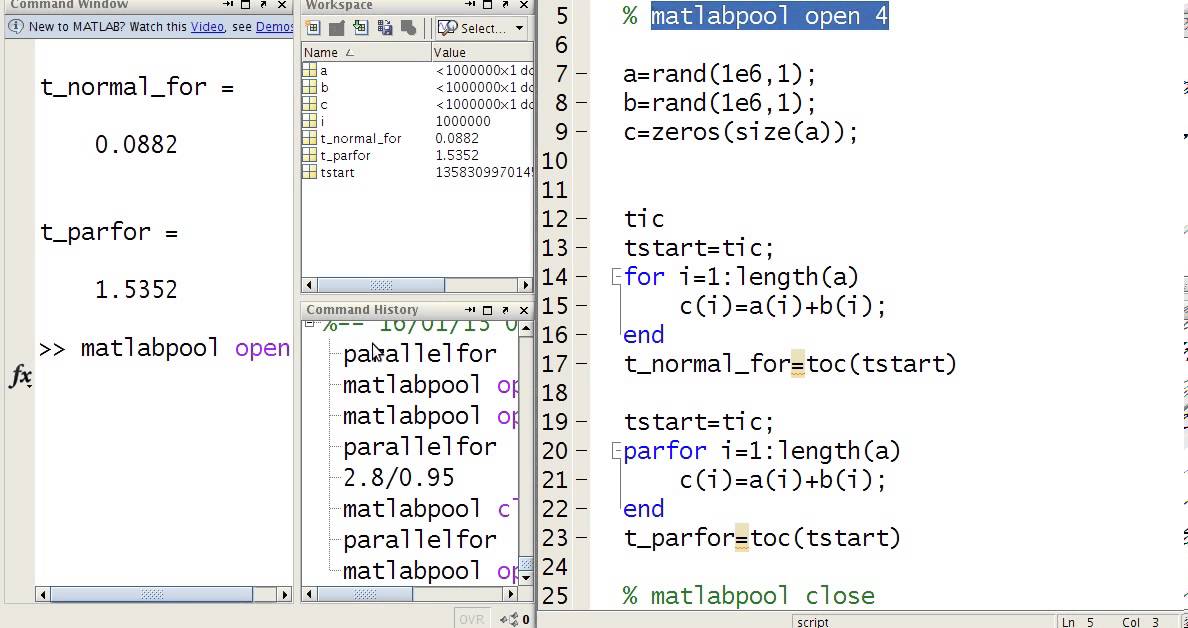Click the Ln 5 indicator in status bar
Viewport: 1188px width, 628px height.
[x=1078, y=622]
